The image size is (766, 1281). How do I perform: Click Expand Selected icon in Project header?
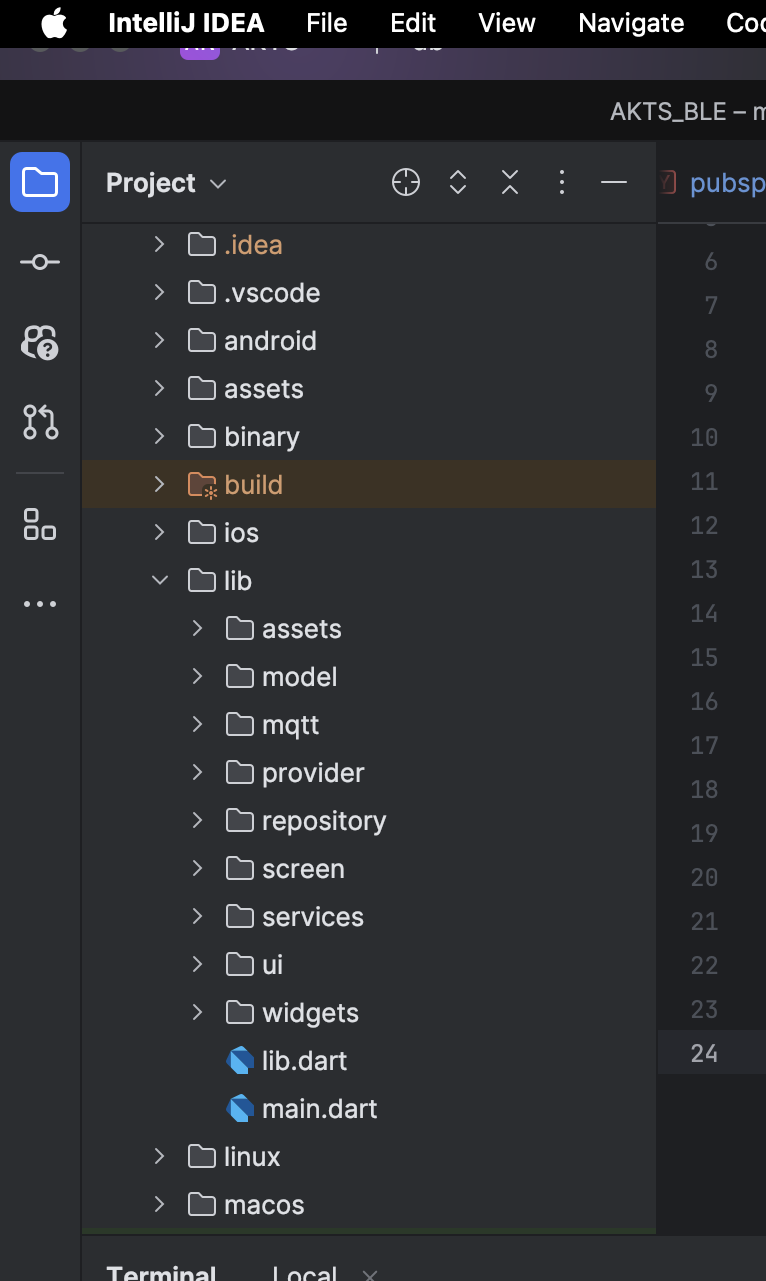[458, 182]
